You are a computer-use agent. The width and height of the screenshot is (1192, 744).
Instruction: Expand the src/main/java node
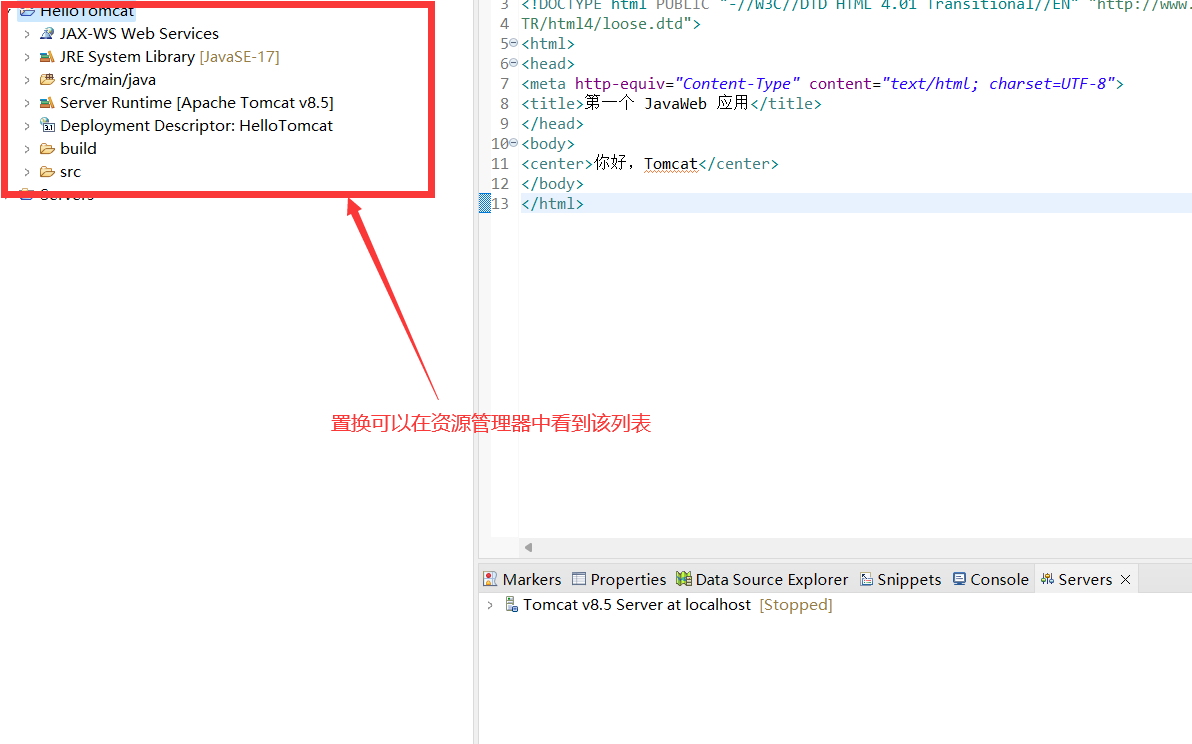tap(27, 80)
